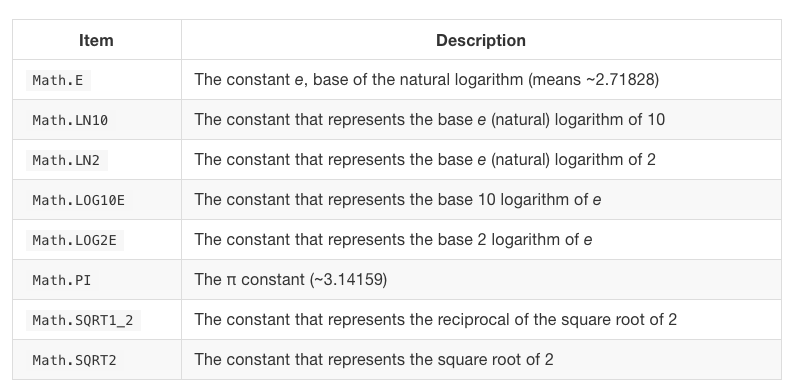Click the Item column header
The width and height of the screenshot is (793, 391).
click(96, 40)
